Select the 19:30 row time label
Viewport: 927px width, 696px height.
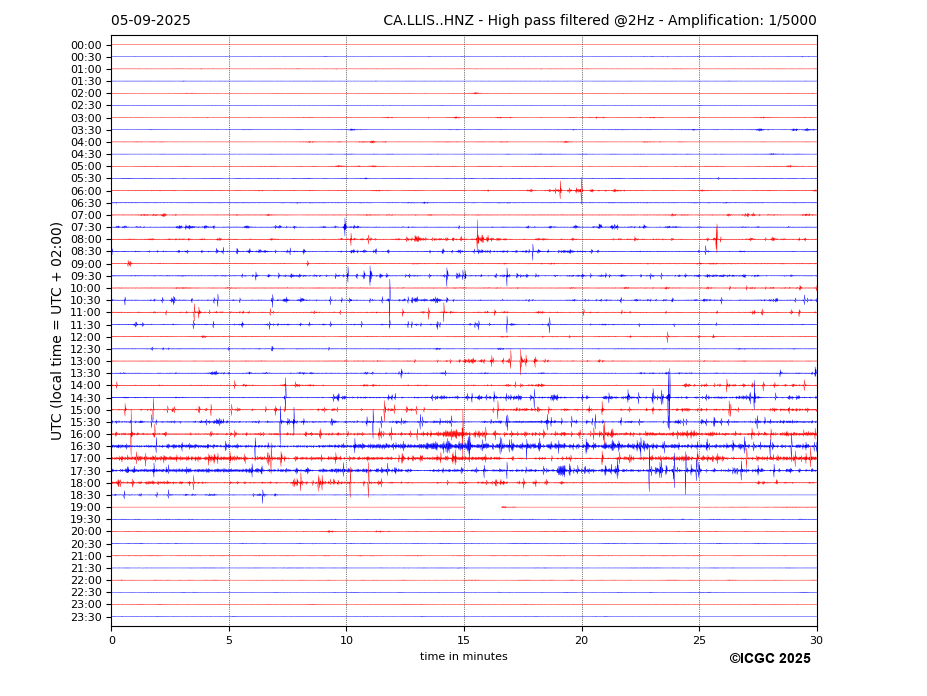86,520
